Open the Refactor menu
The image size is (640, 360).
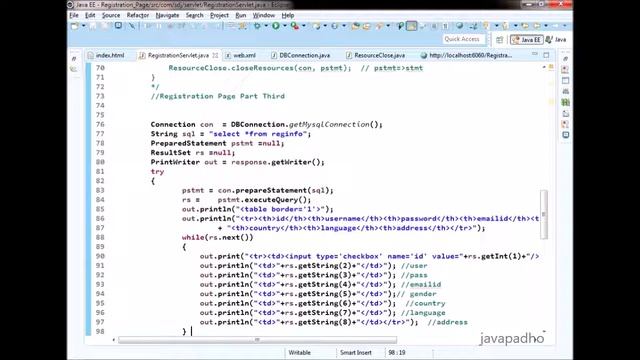coord(138,15)
